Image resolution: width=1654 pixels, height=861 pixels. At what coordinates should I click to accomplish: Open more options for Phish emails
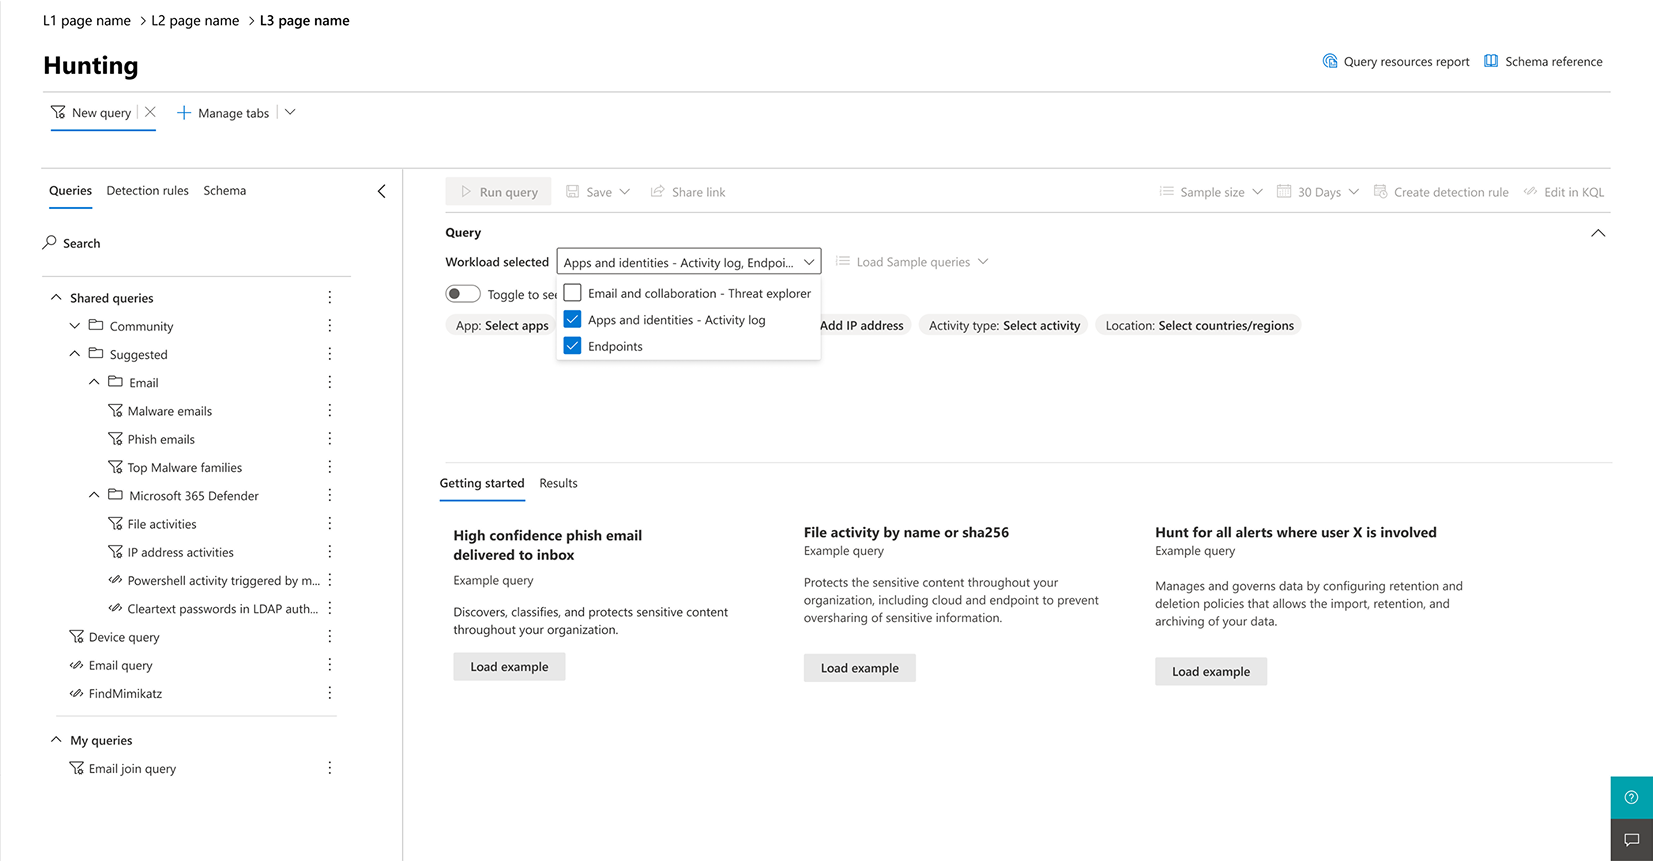(330, 438)
